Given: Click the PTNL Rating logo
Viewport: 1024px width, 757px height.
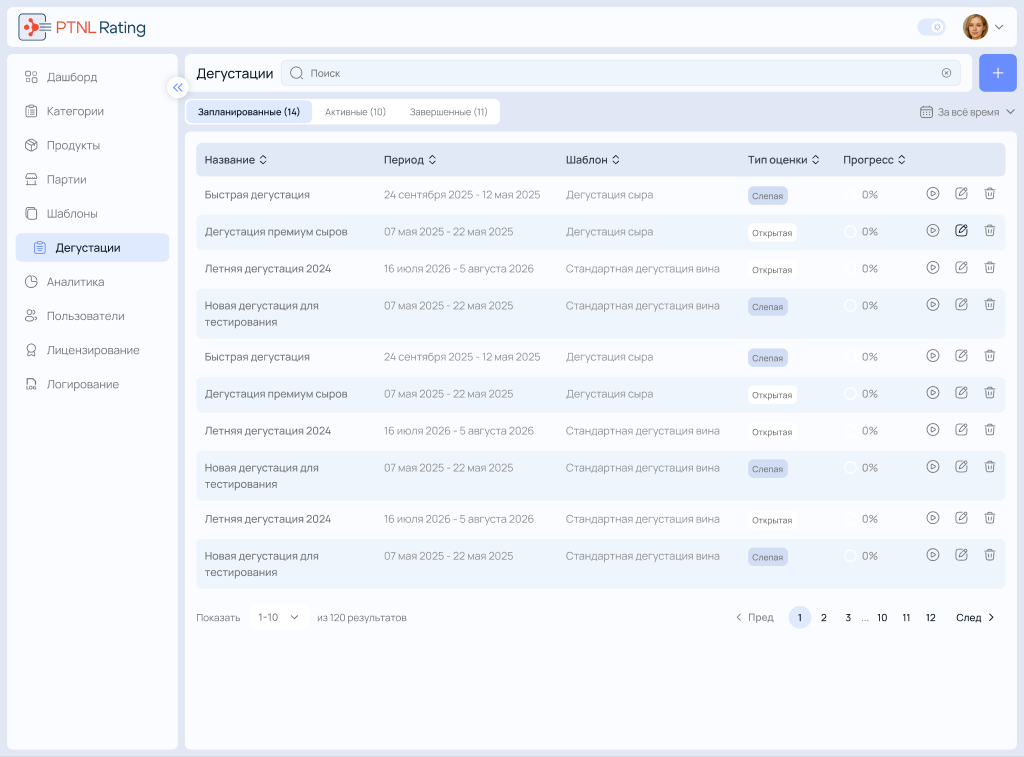Looking at the screenshot, I should (x=82, y=27).
